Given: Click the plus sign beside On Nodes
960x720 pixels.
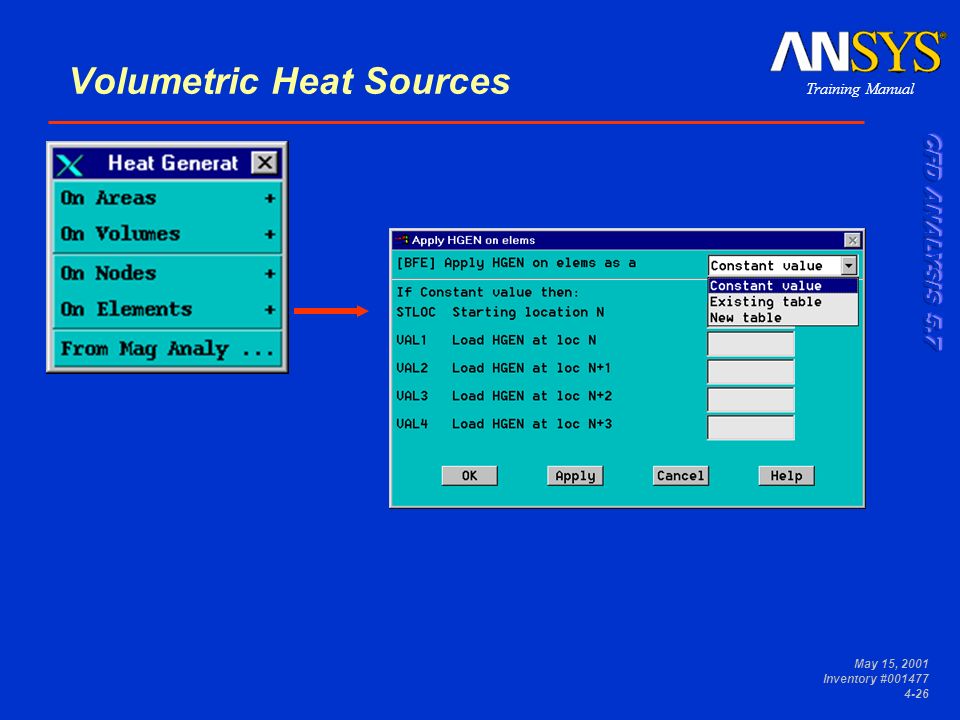Looking at the screenshot, I should 269,274.
